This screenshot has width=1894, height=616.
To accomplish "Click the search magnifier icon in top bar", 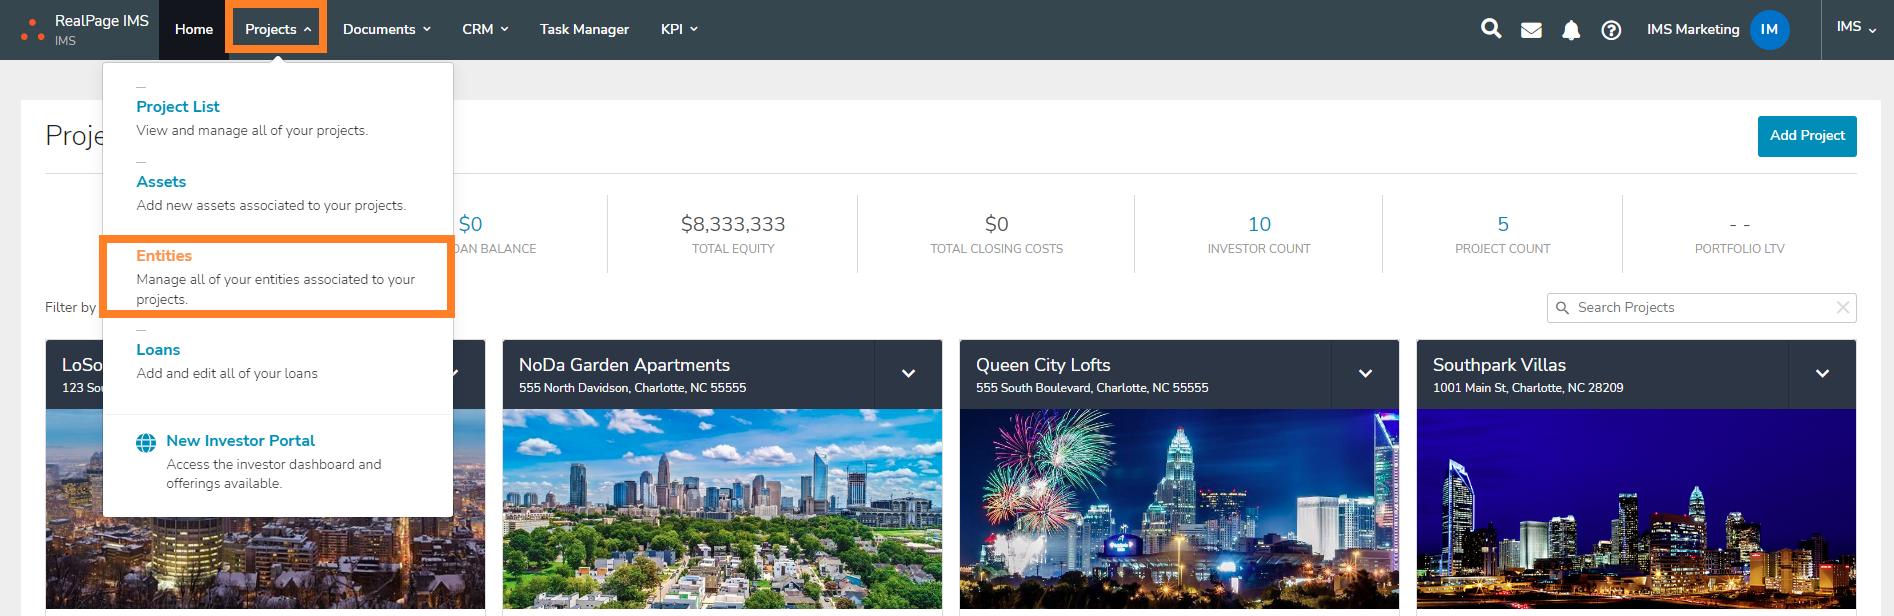I will pyautogui.click(x=1491, y=29).
